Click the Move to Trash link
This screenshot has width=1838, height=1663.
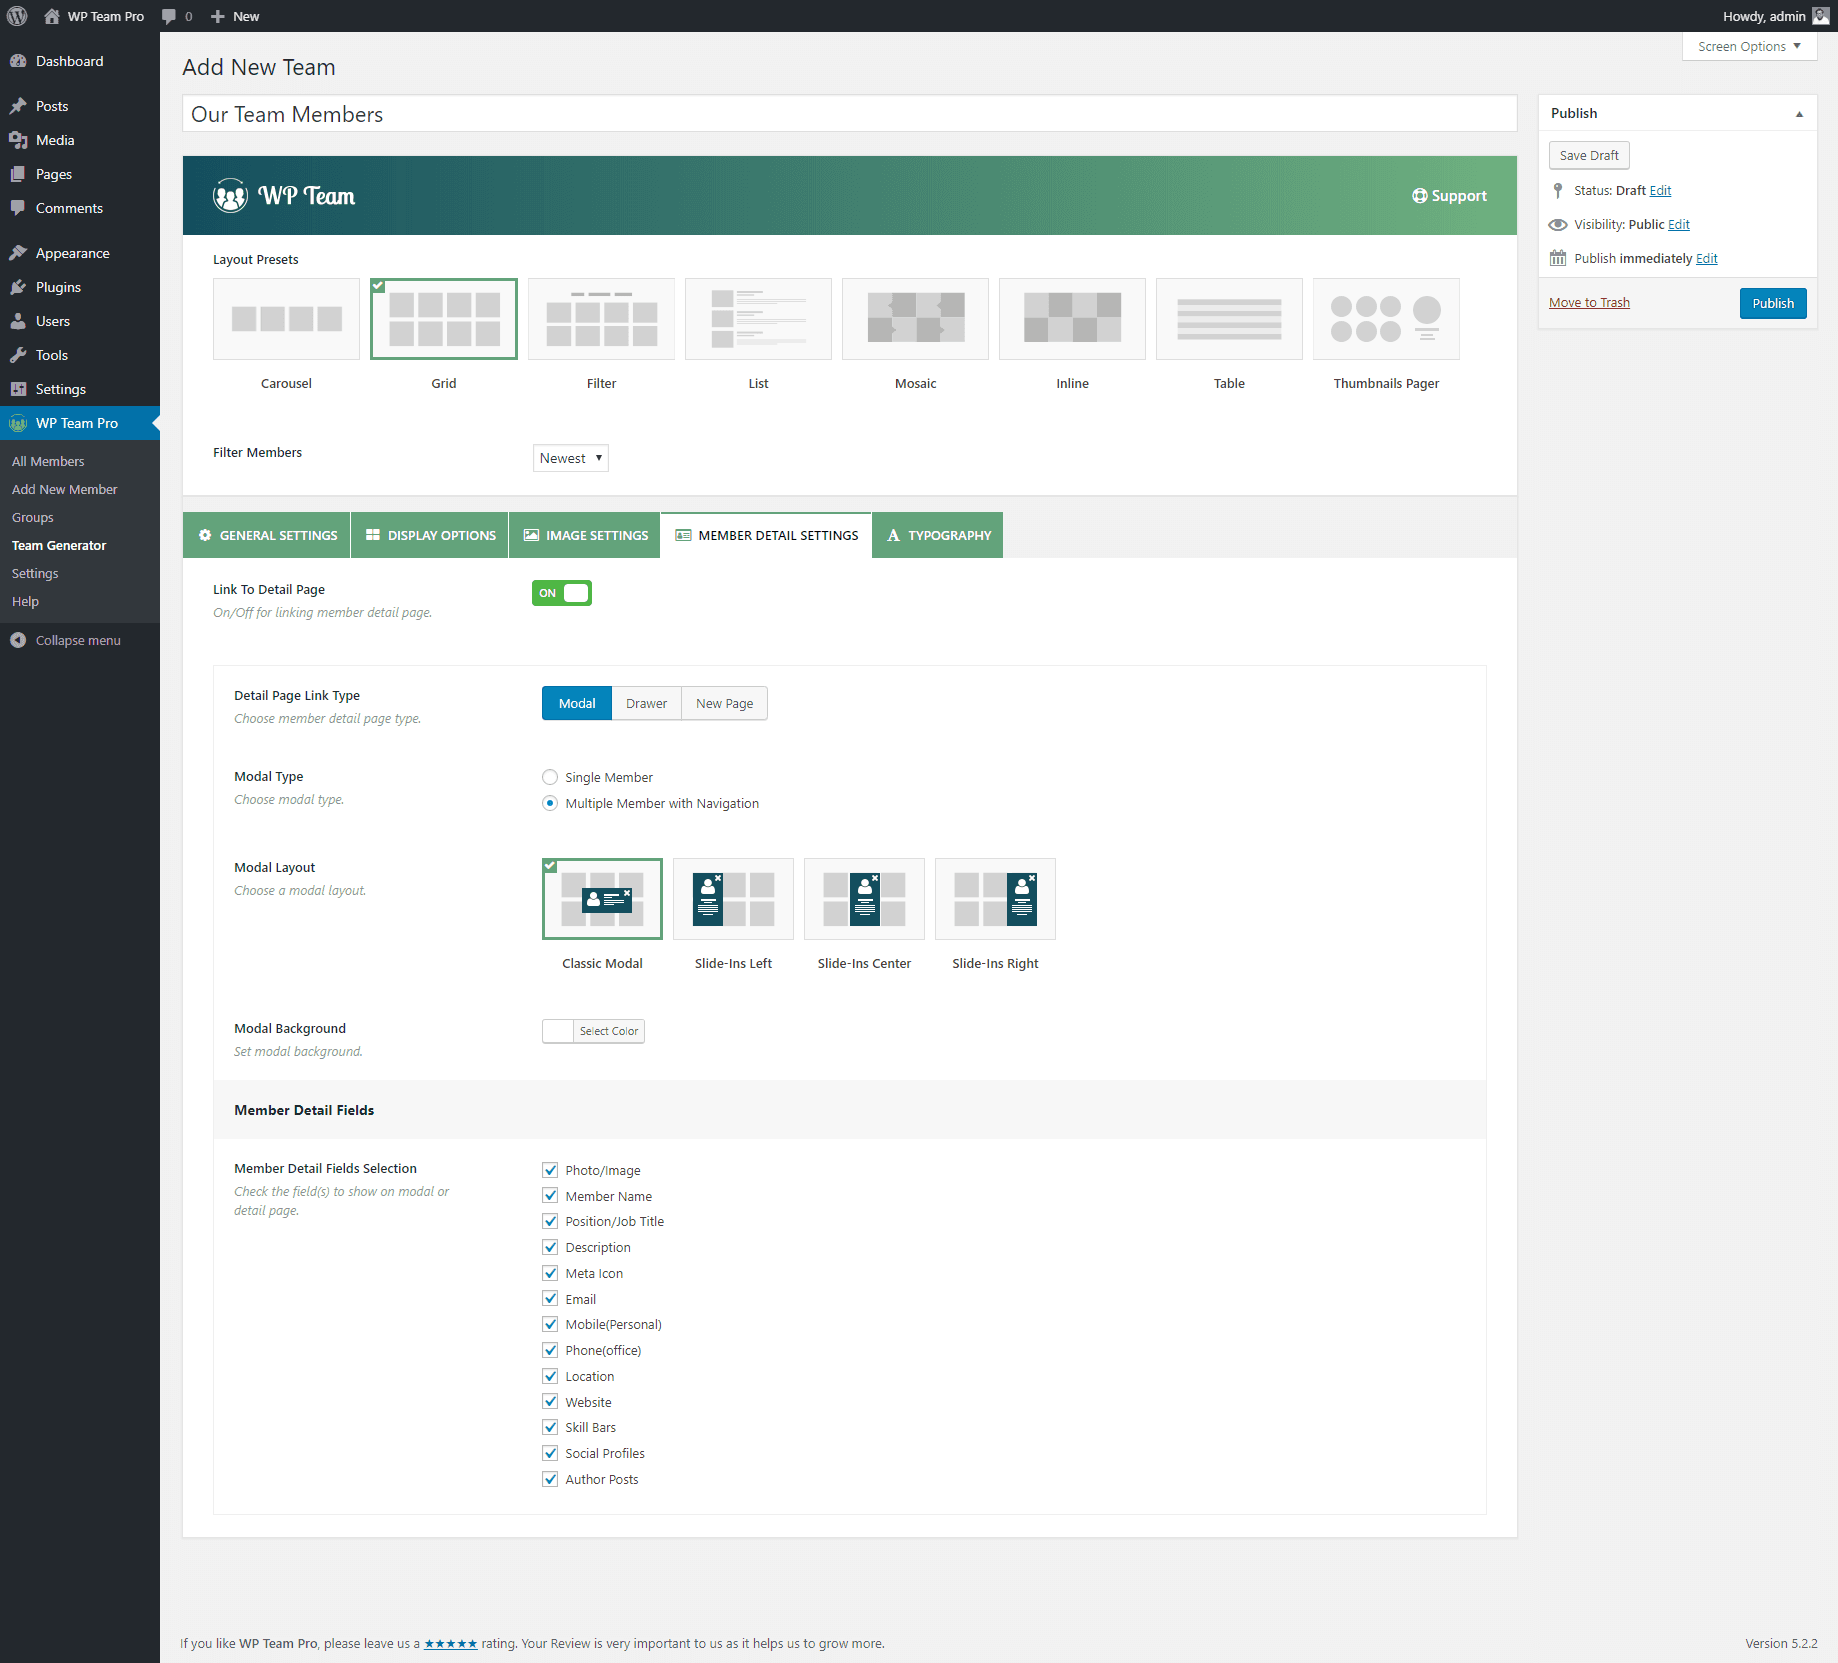1589,303
